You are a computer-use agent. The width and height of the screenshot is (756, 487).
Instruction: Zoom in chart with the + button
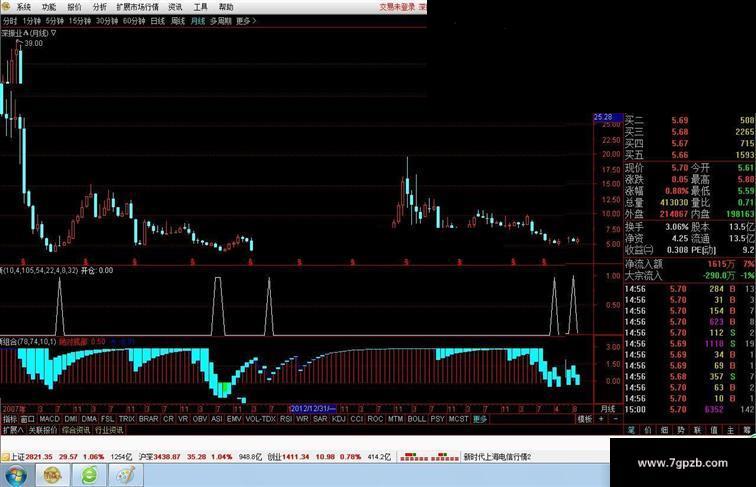[x=601, y=419]
